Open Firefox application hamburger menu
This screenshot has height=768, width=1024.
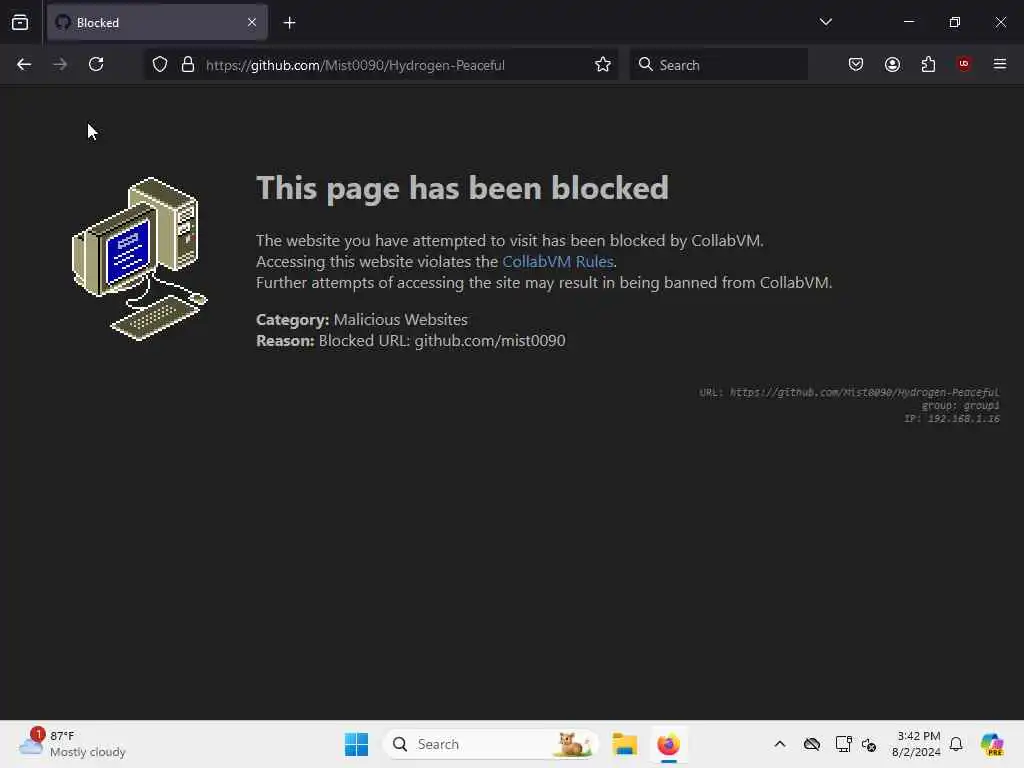[x=1000, y=64]
